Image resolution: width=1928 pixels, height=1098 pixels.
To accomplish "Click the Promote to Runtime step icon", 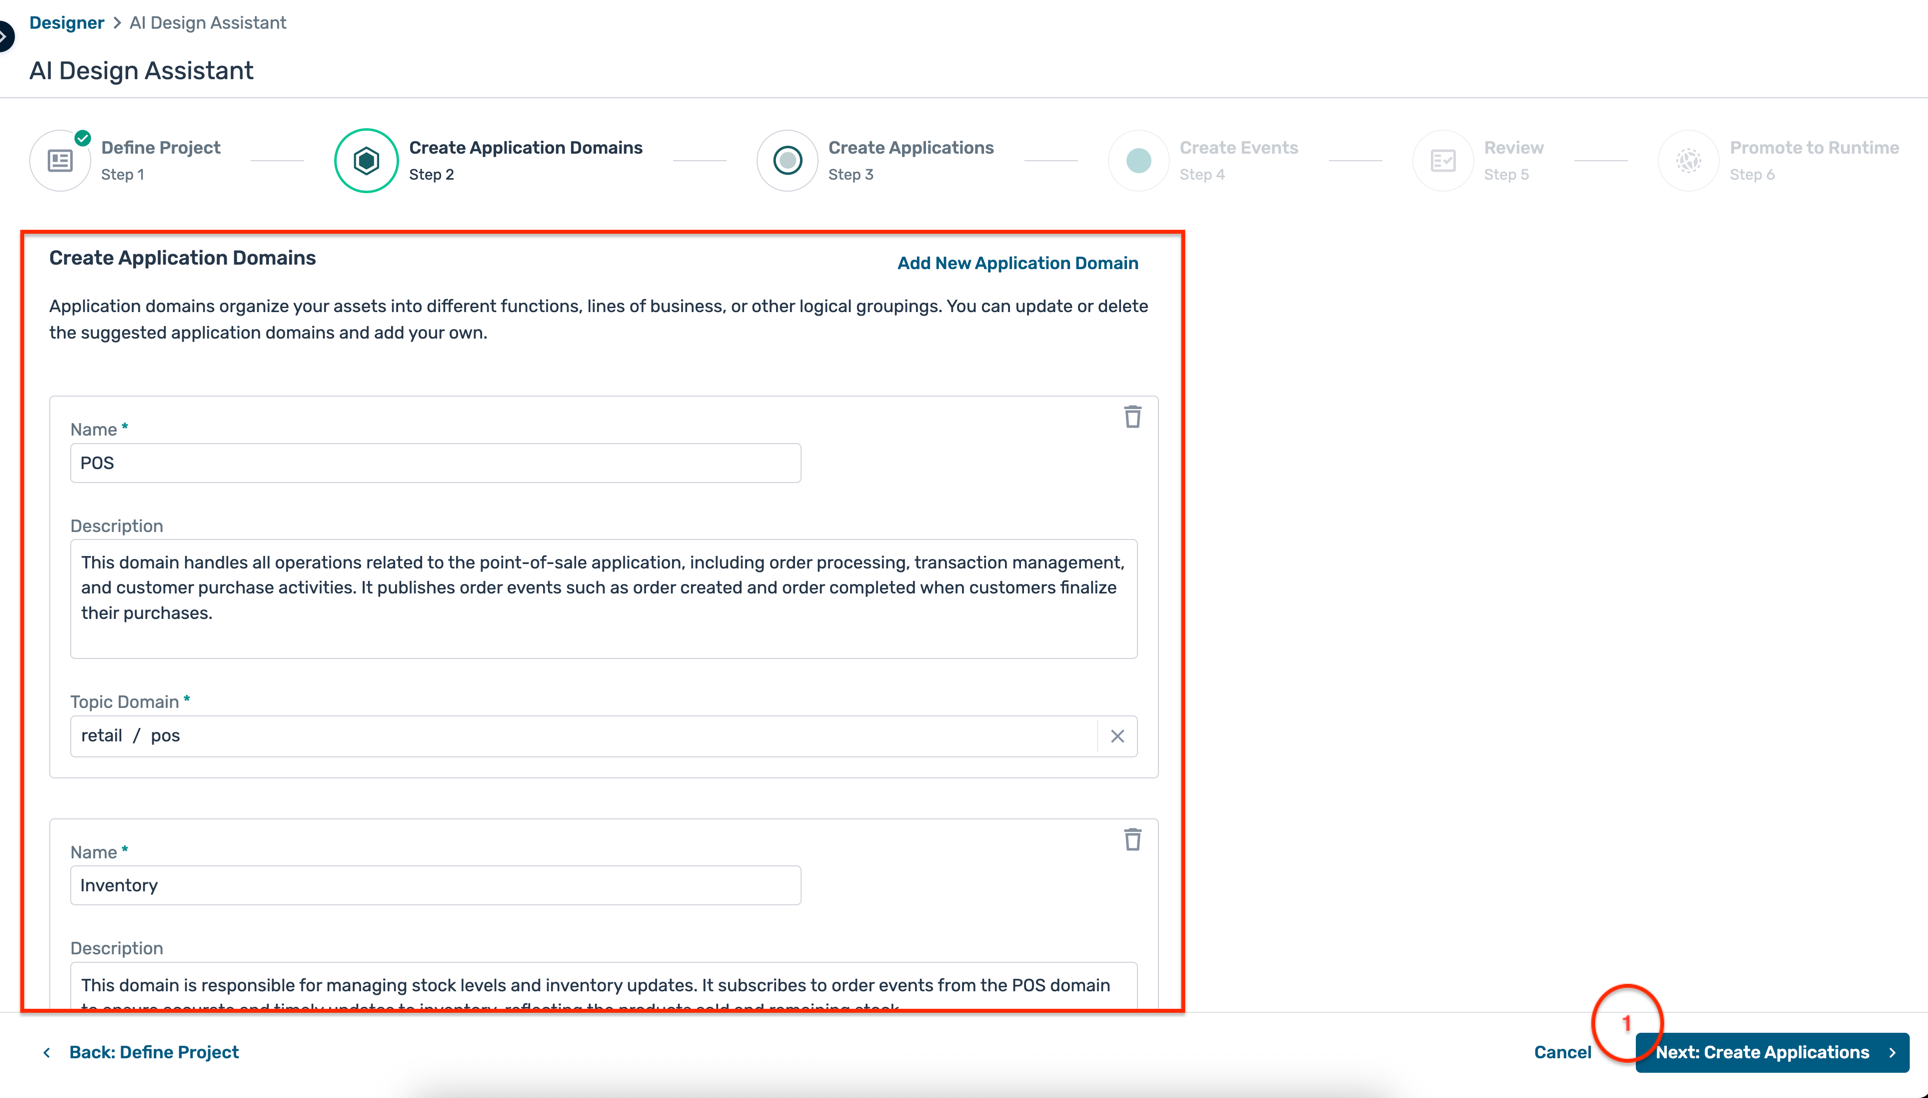I will pos(1688,160).
